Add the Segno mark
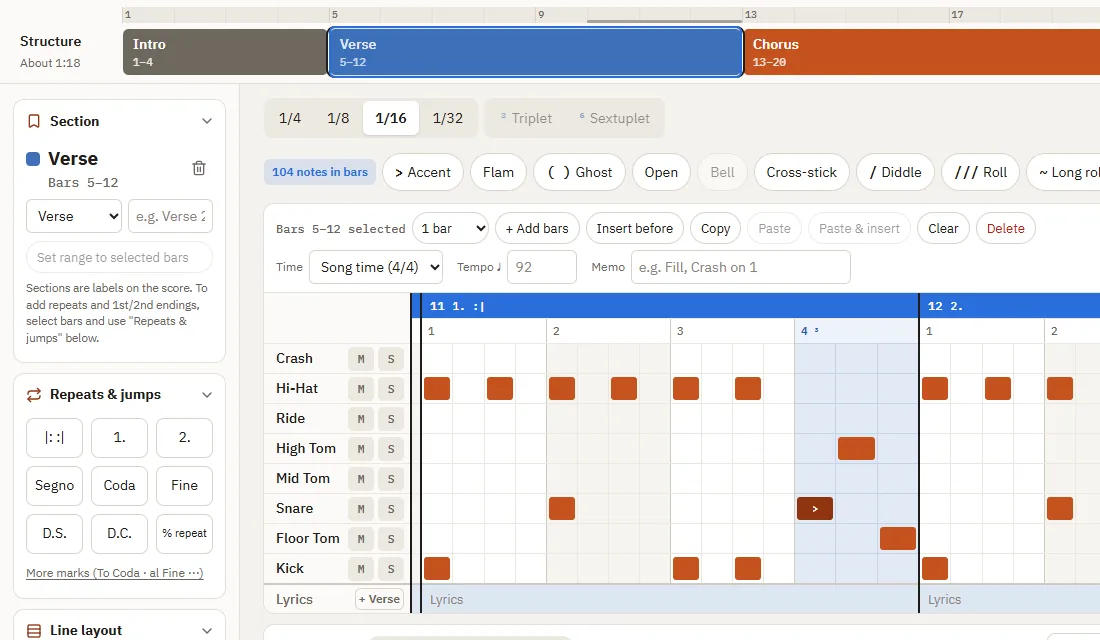The width and height of the screenshot is (1100, 640). [x=54, y=486]
